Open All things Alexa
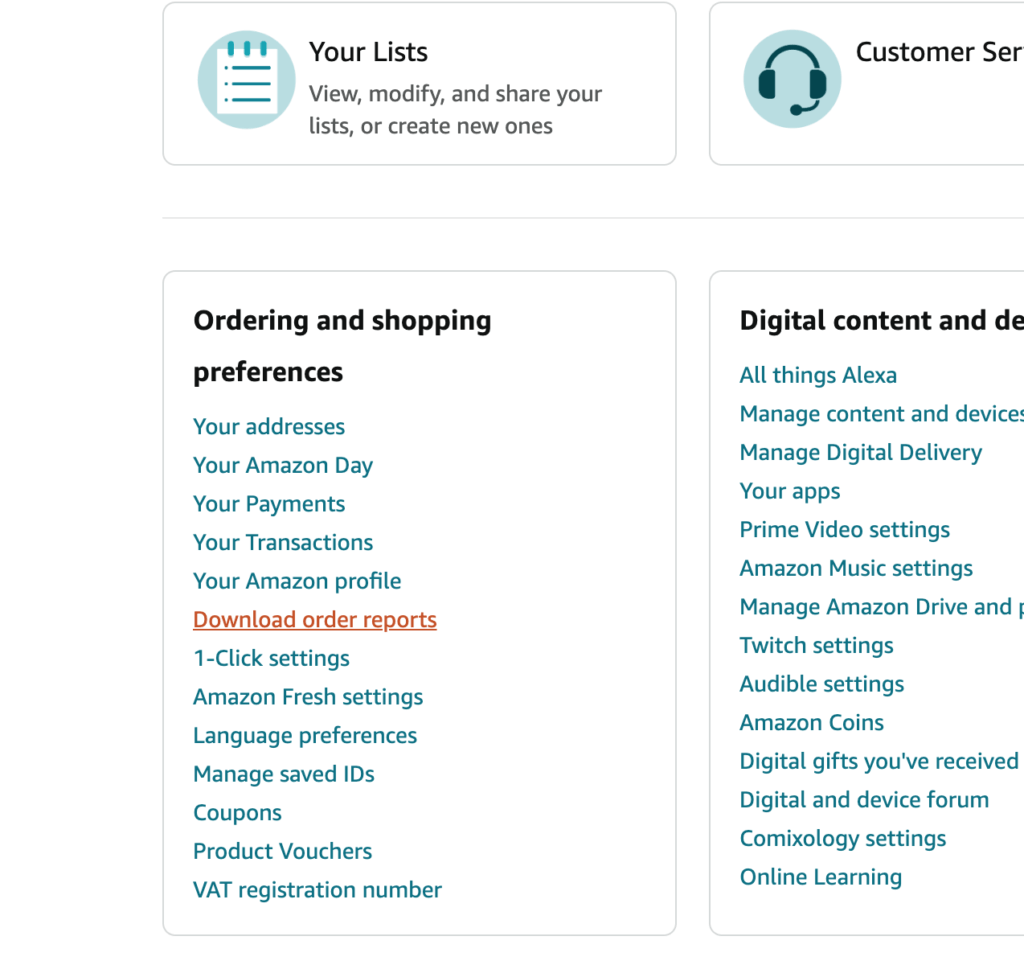This screenshot has height=965, width=1024. 818,375
